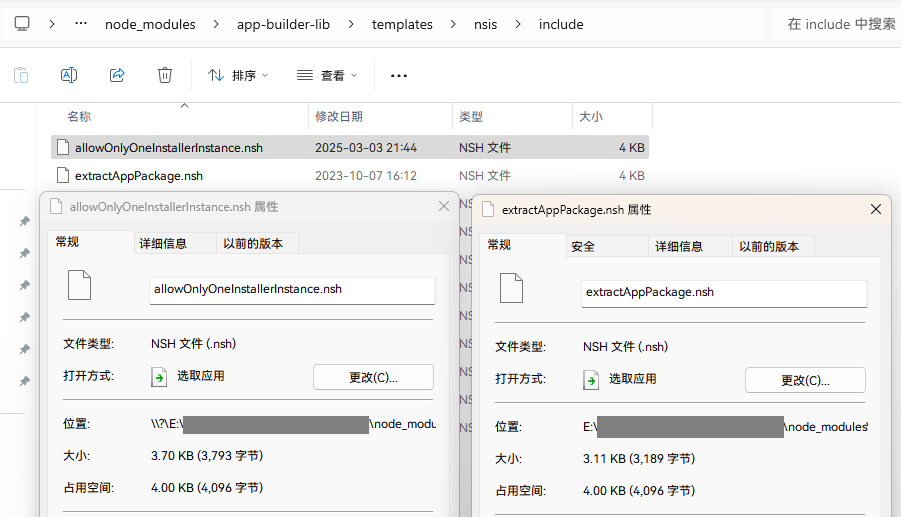This screenshot has width=901, height=517.
Task: Click 更改(C)... in the allowOnlyOneInstallerInstance properties
Action: (x=373, y=377)
